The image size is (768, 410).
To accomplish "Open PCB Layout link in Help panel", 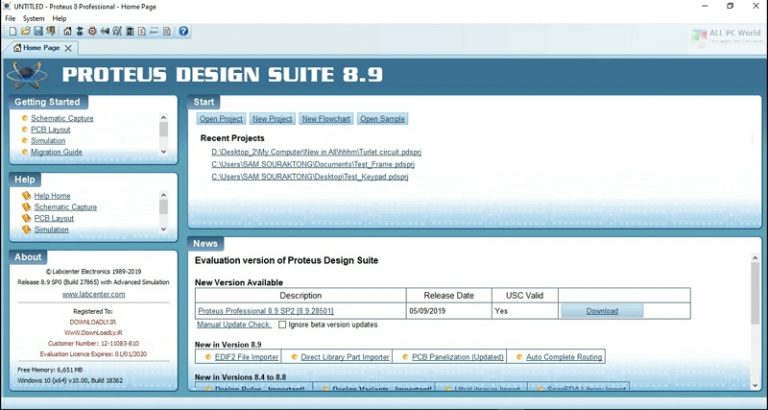I will click(x=54, y=218).
